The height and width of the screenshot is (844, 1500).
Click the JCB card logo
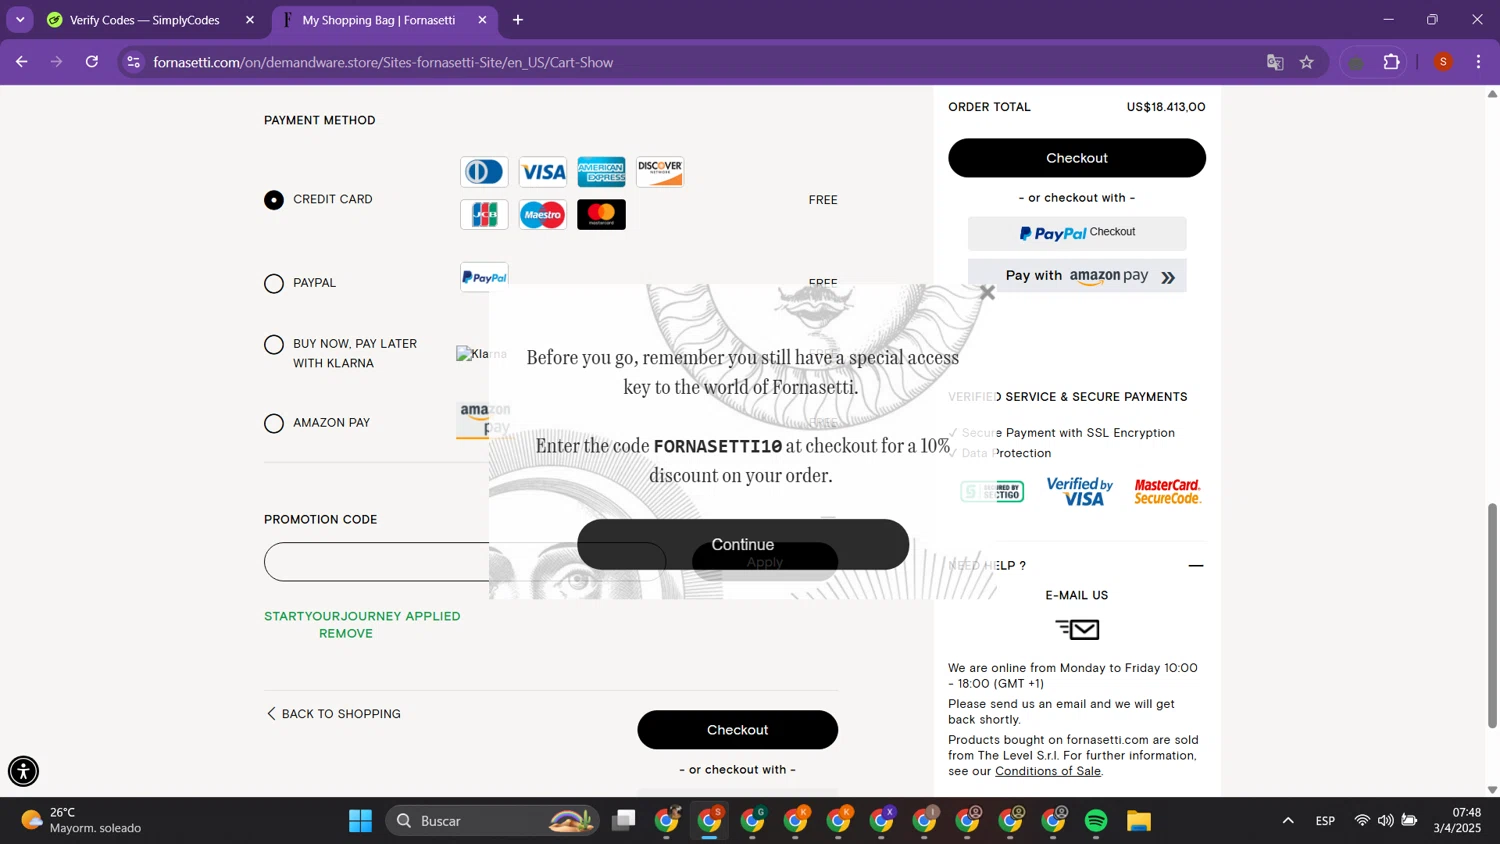tap(484, 215)
